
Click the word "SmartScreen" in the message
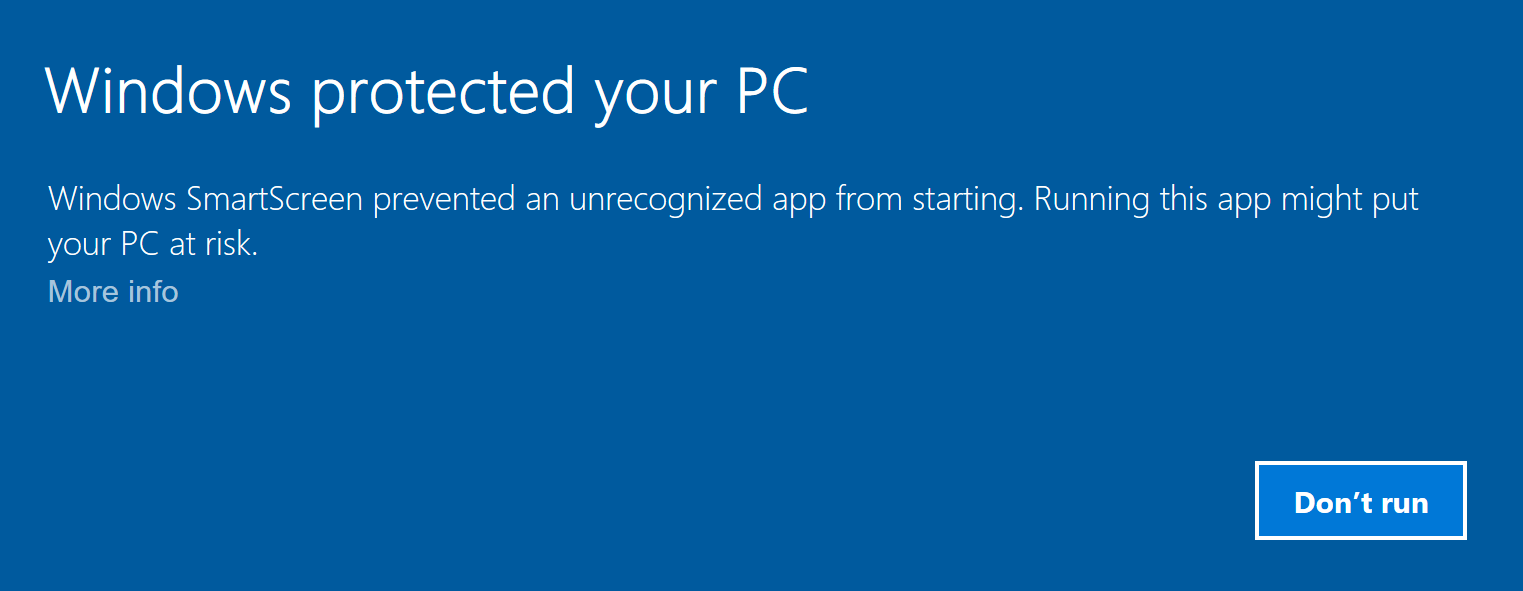[x=274, y=200]
